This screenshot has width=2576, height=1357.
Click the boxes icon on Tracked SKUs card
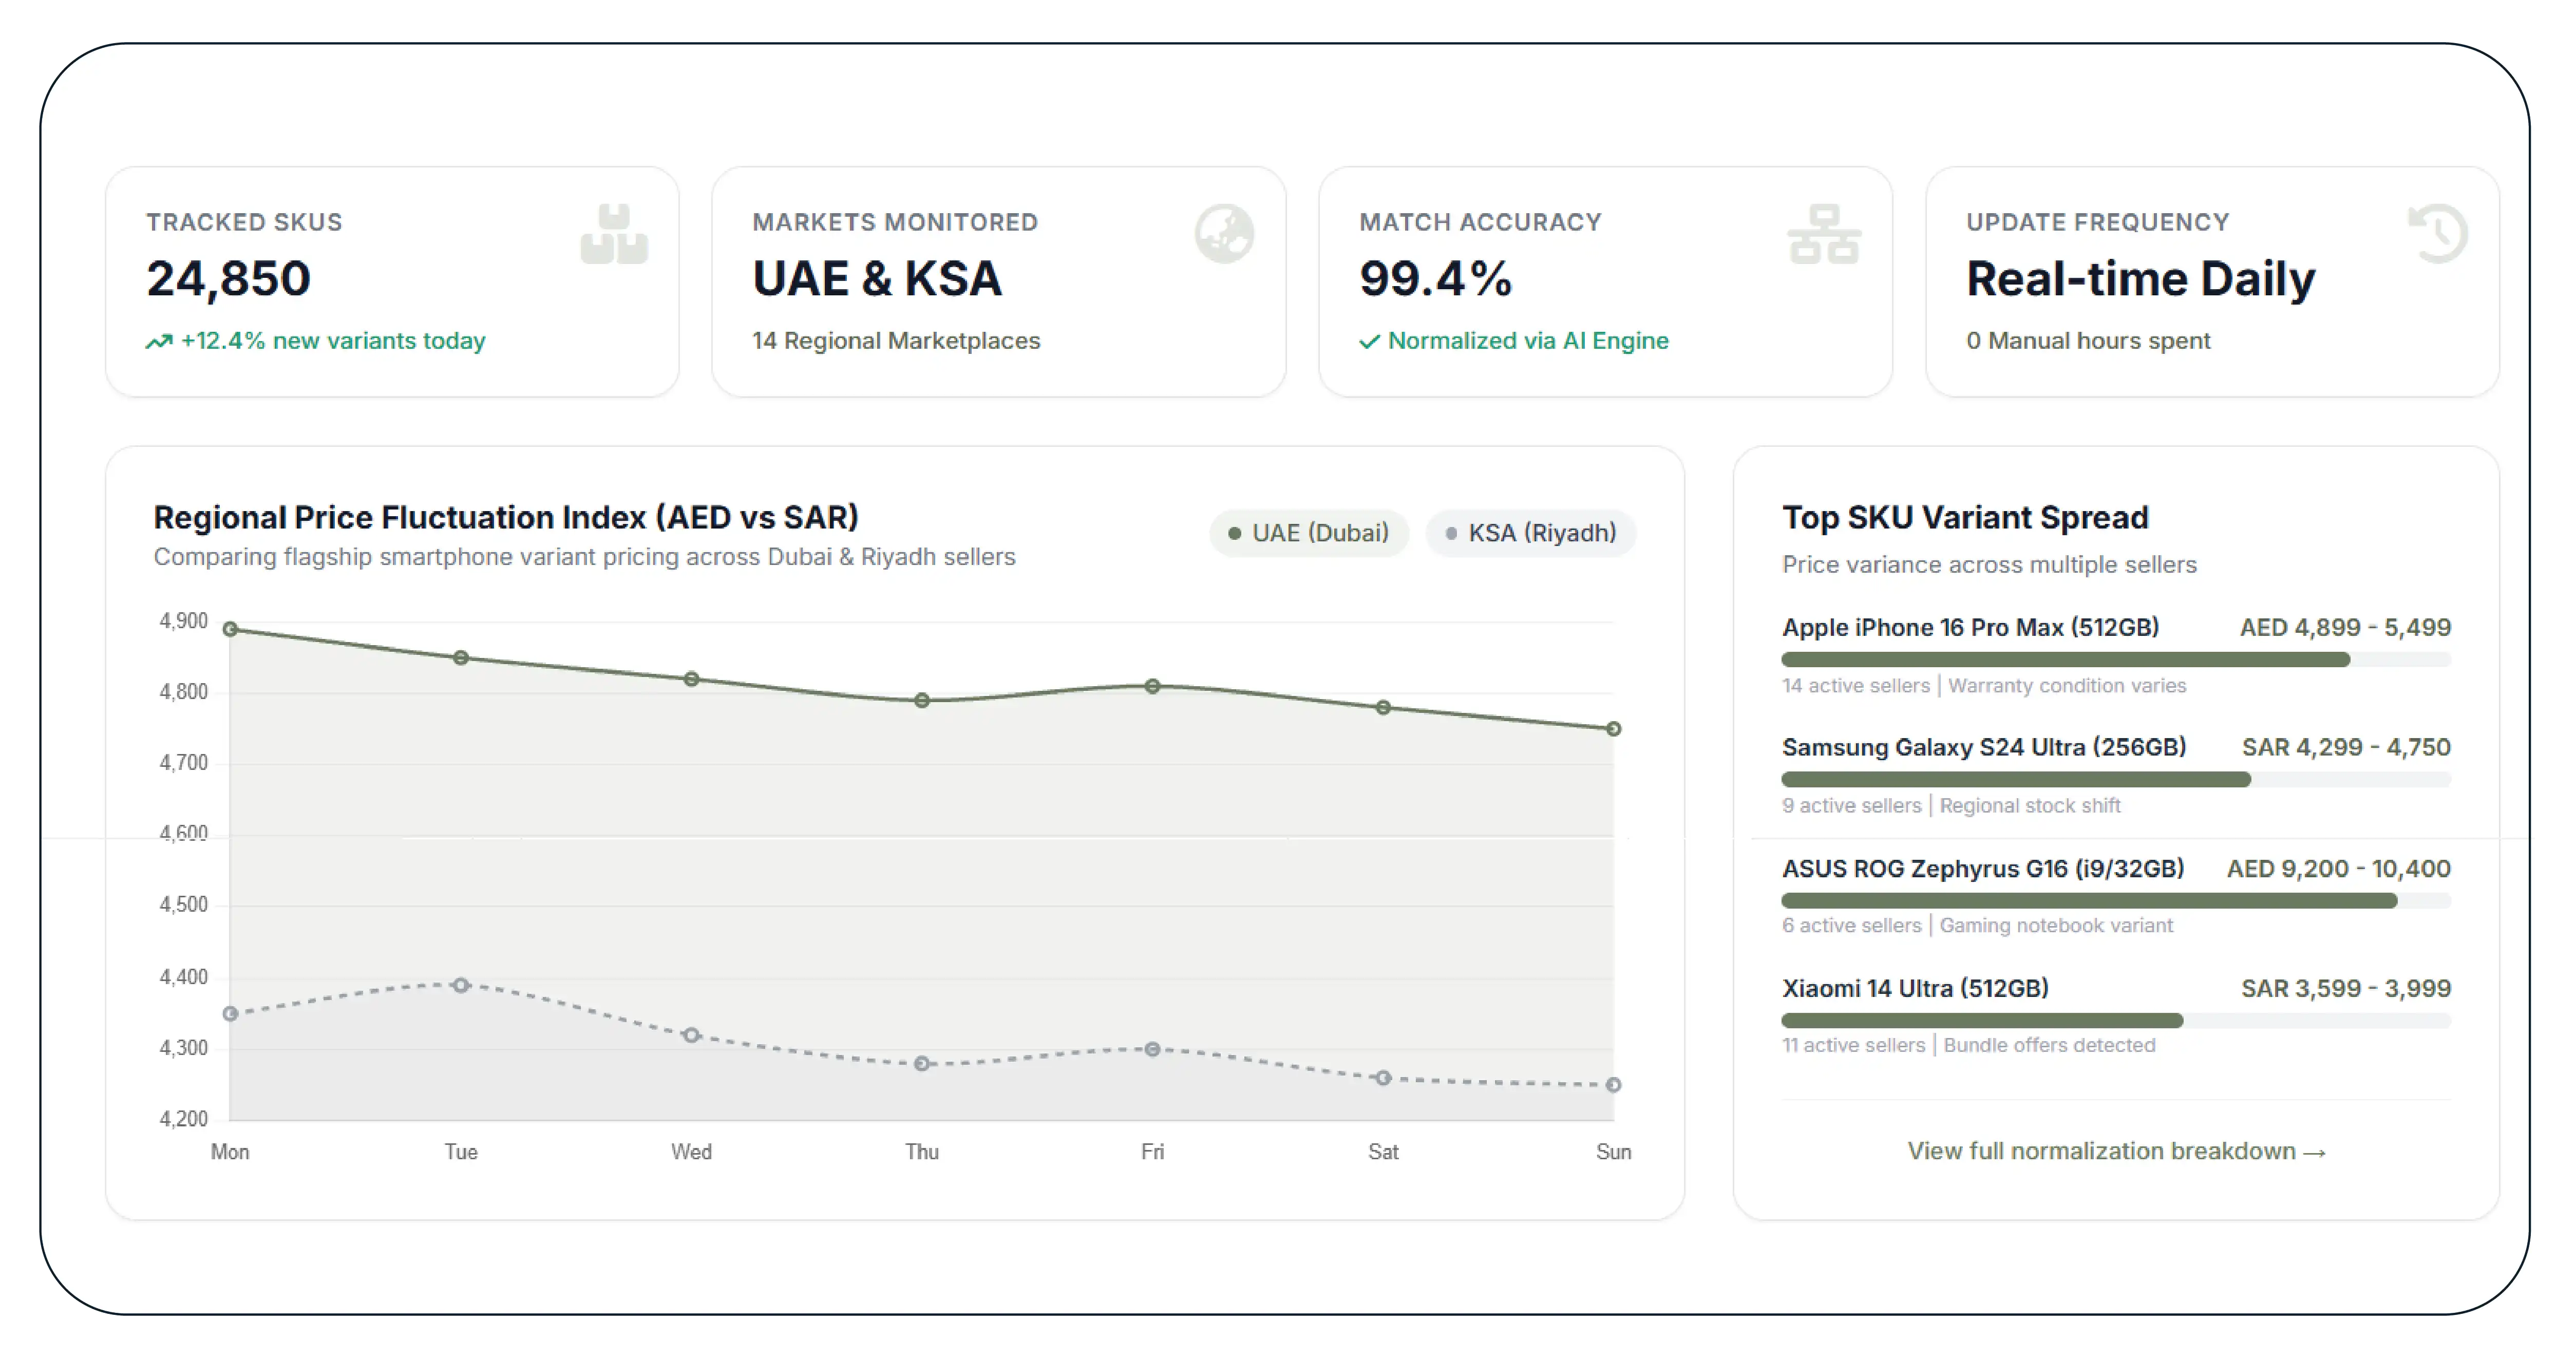614,234
